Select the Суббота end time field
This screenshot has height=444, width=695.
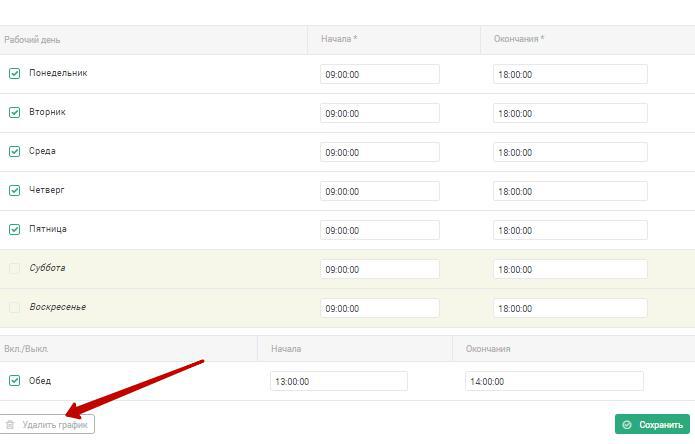click(570, 269)
